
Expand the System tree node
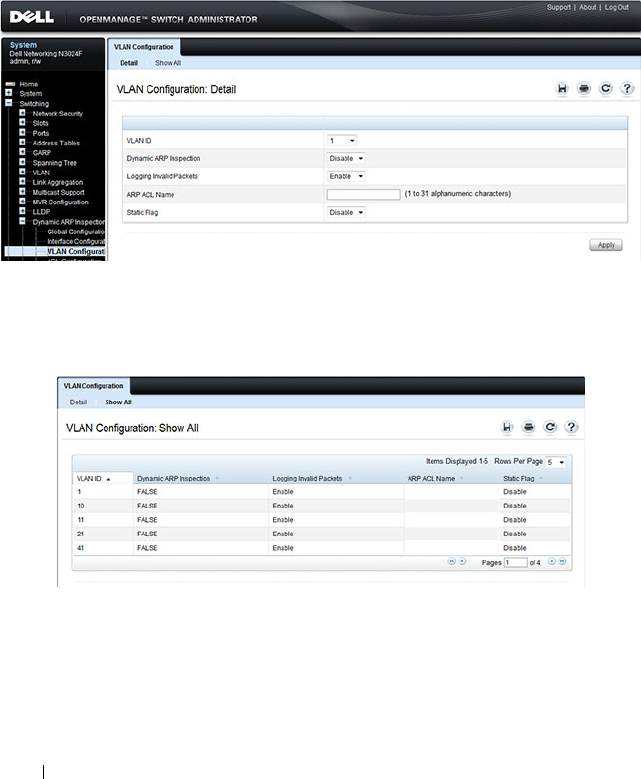8,93
